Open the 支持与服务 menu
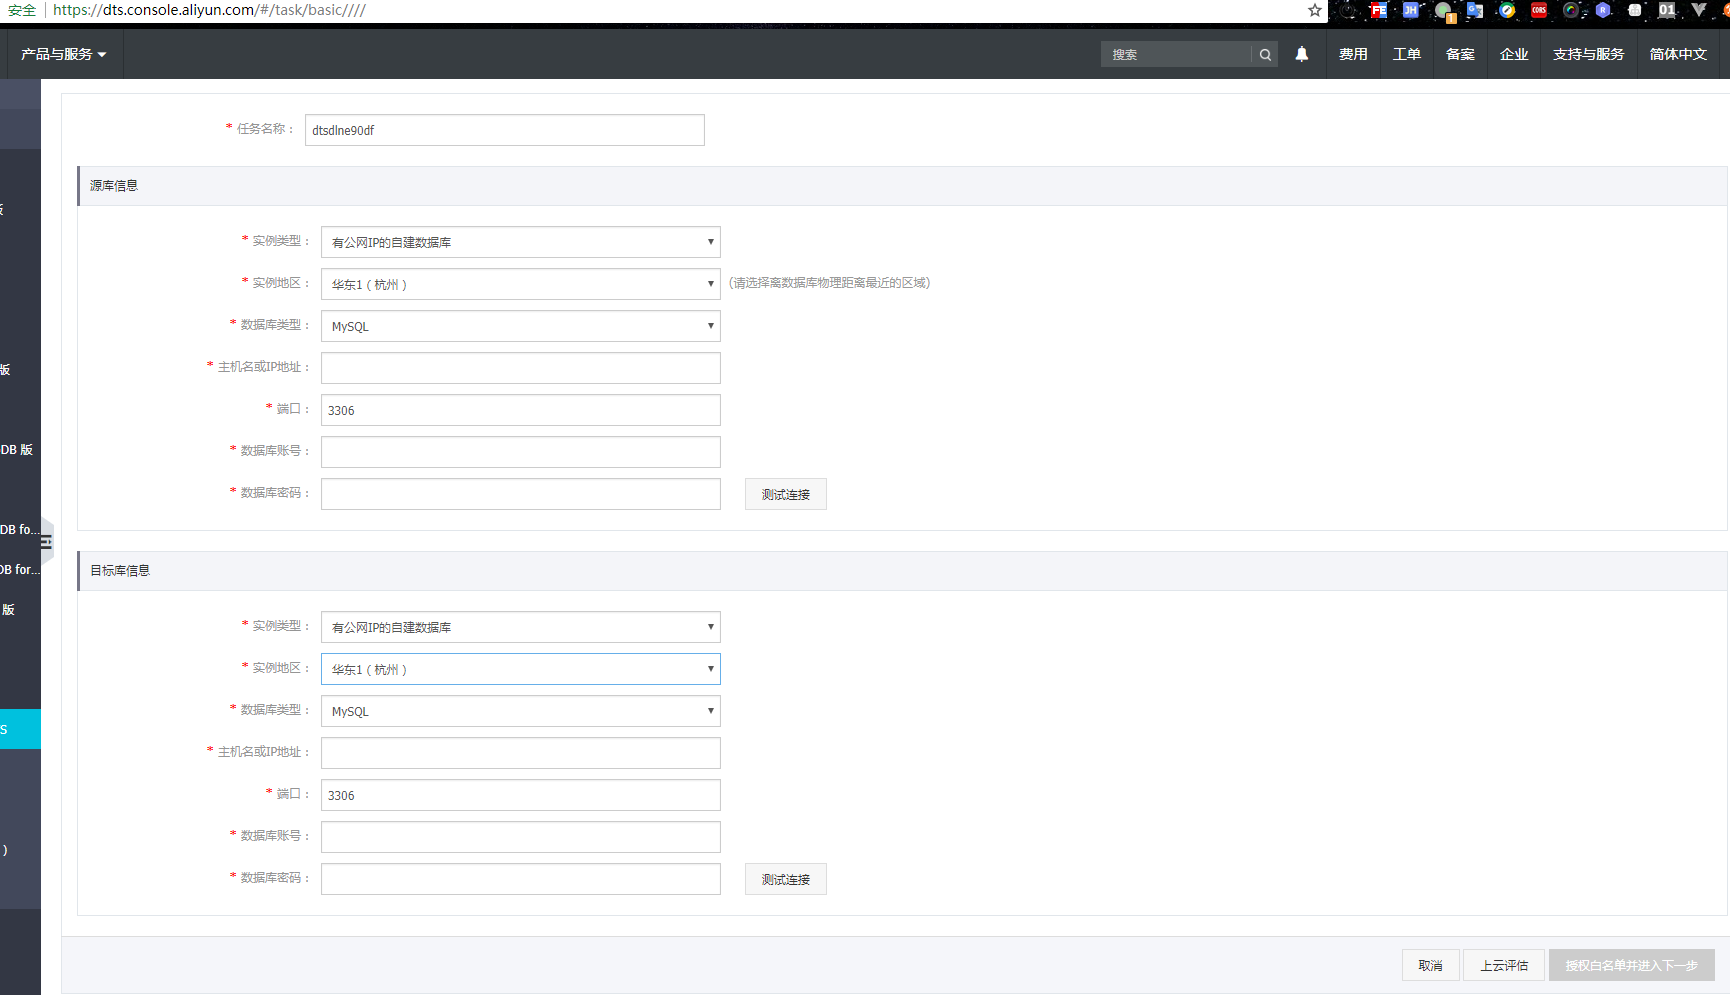Image resolution: width=1730 pixels, height=995 pixels. point(1588,54)
